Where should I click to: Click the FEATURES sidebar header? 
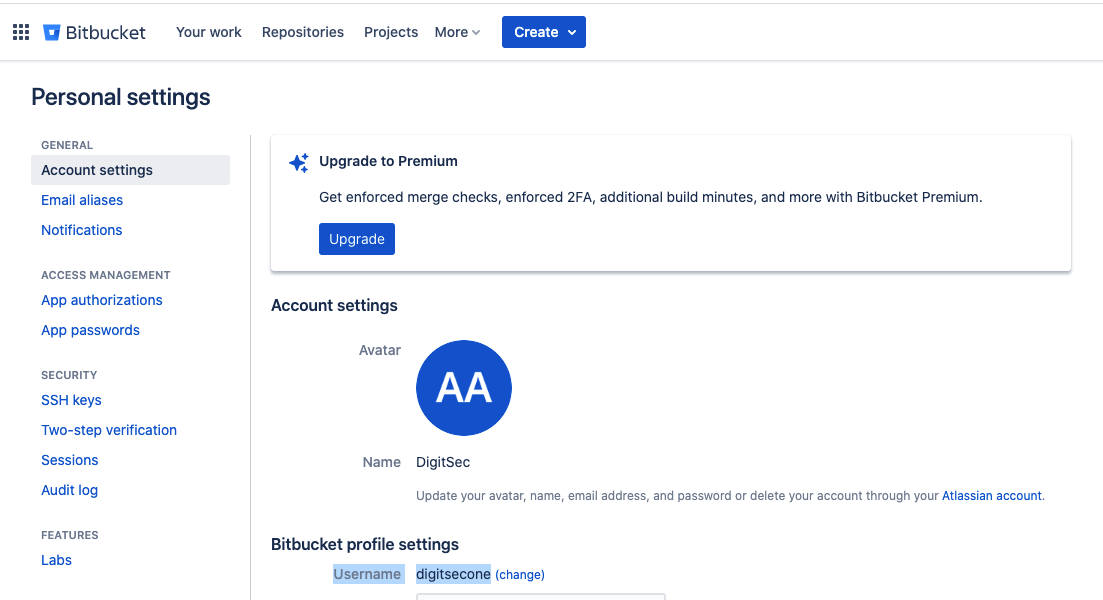(x=70, y=535)
